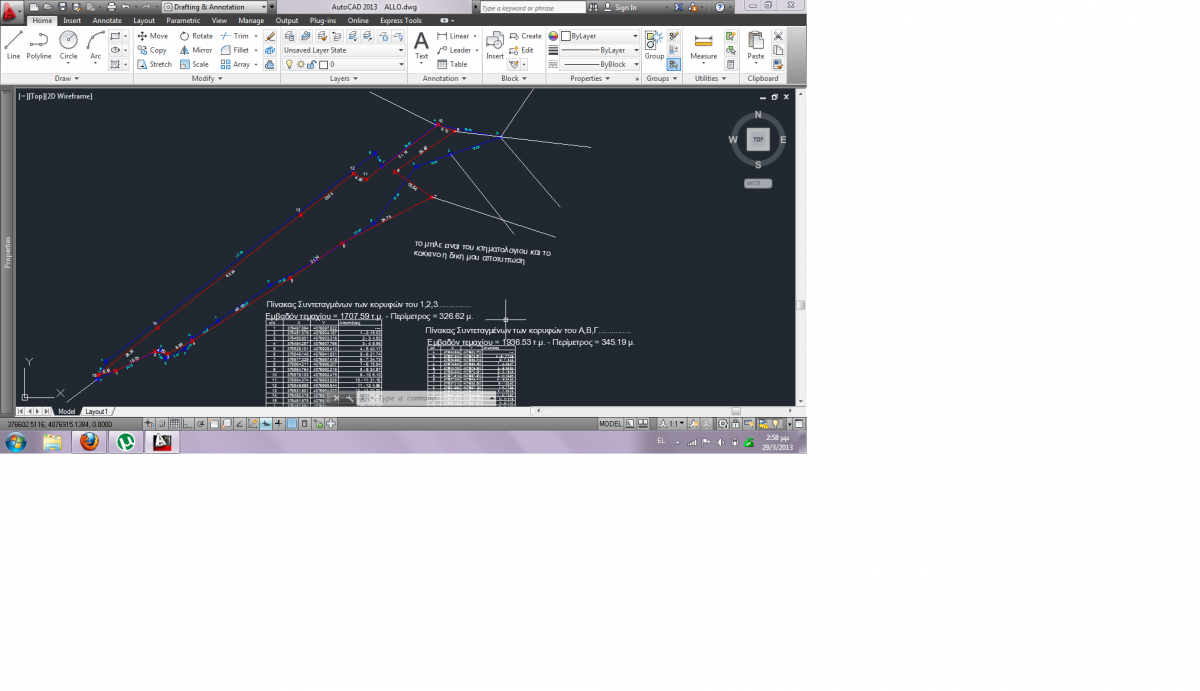
Task: Select the Polyline tool
Action: coord(39,45)
